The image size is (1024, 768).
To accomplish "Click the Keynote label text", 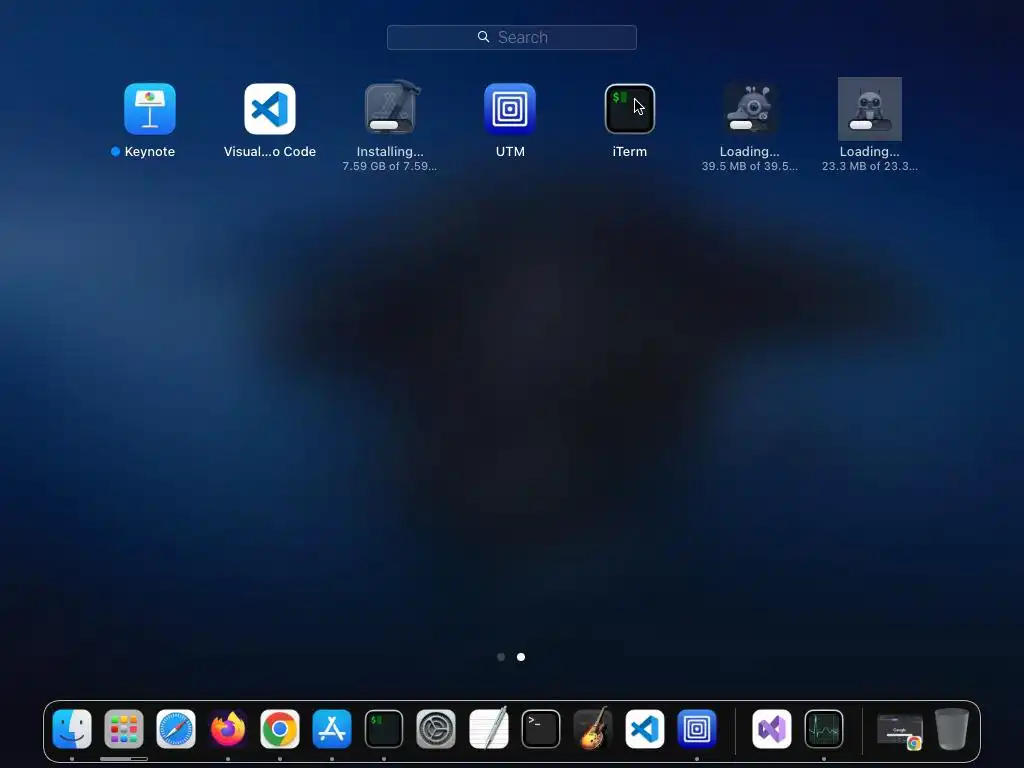I will pos(150,152).
